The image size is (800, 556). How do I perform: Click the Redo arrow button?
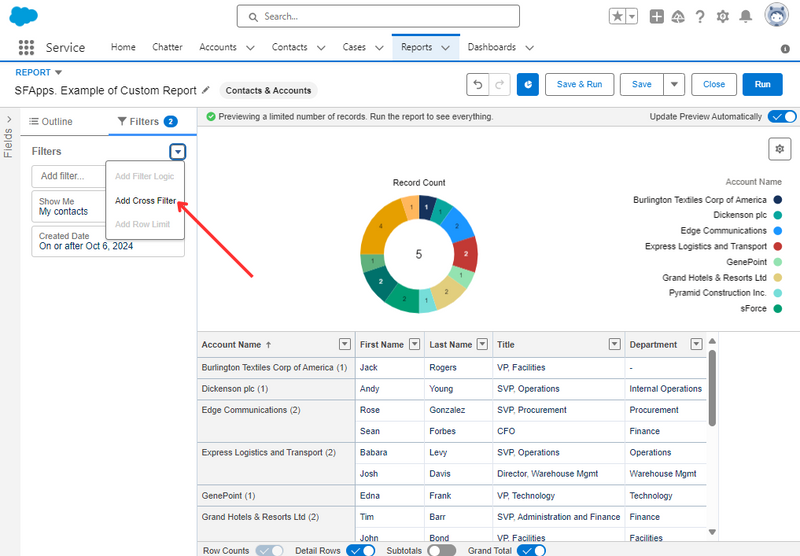[499, 84]
